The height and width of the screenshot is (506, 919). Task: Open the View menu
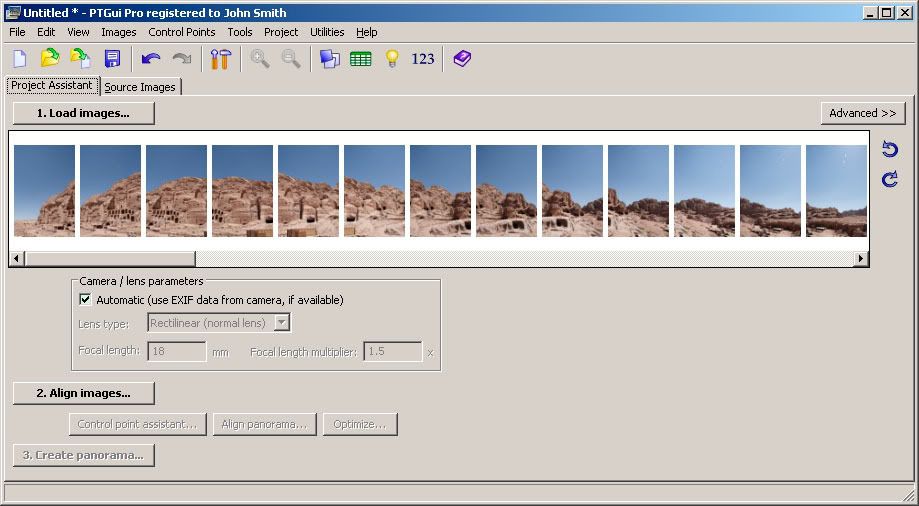78,32
